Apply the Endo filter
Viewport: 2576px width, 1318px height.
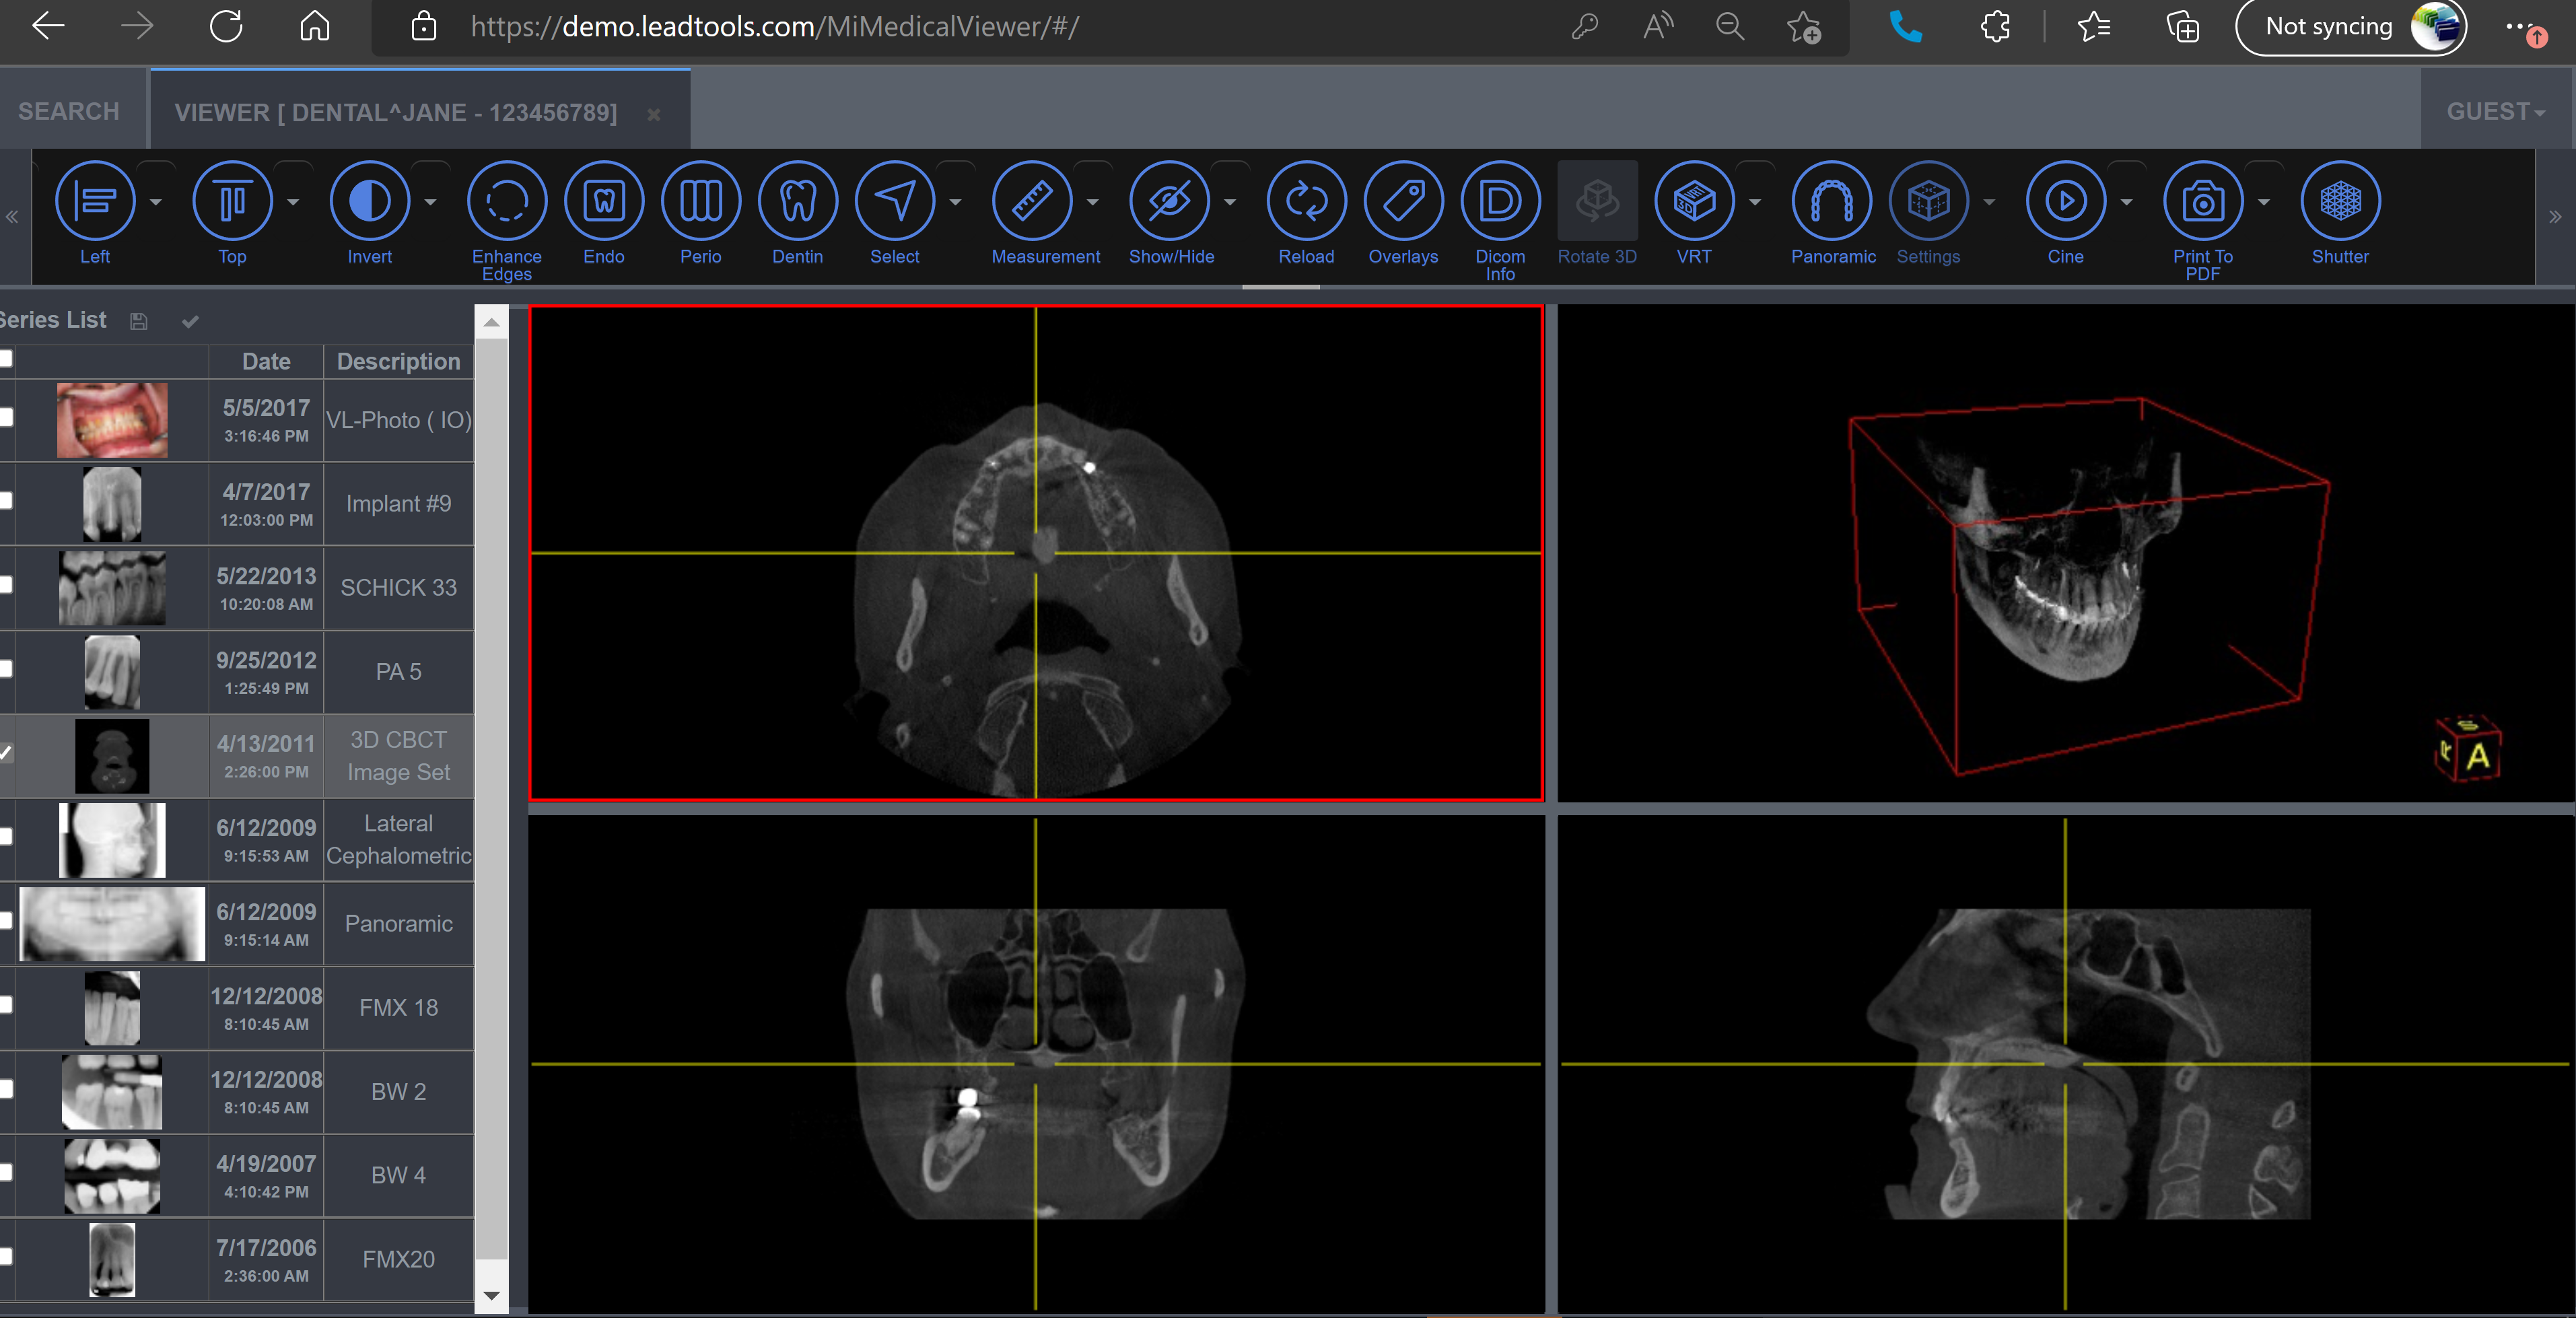(604, 202)
